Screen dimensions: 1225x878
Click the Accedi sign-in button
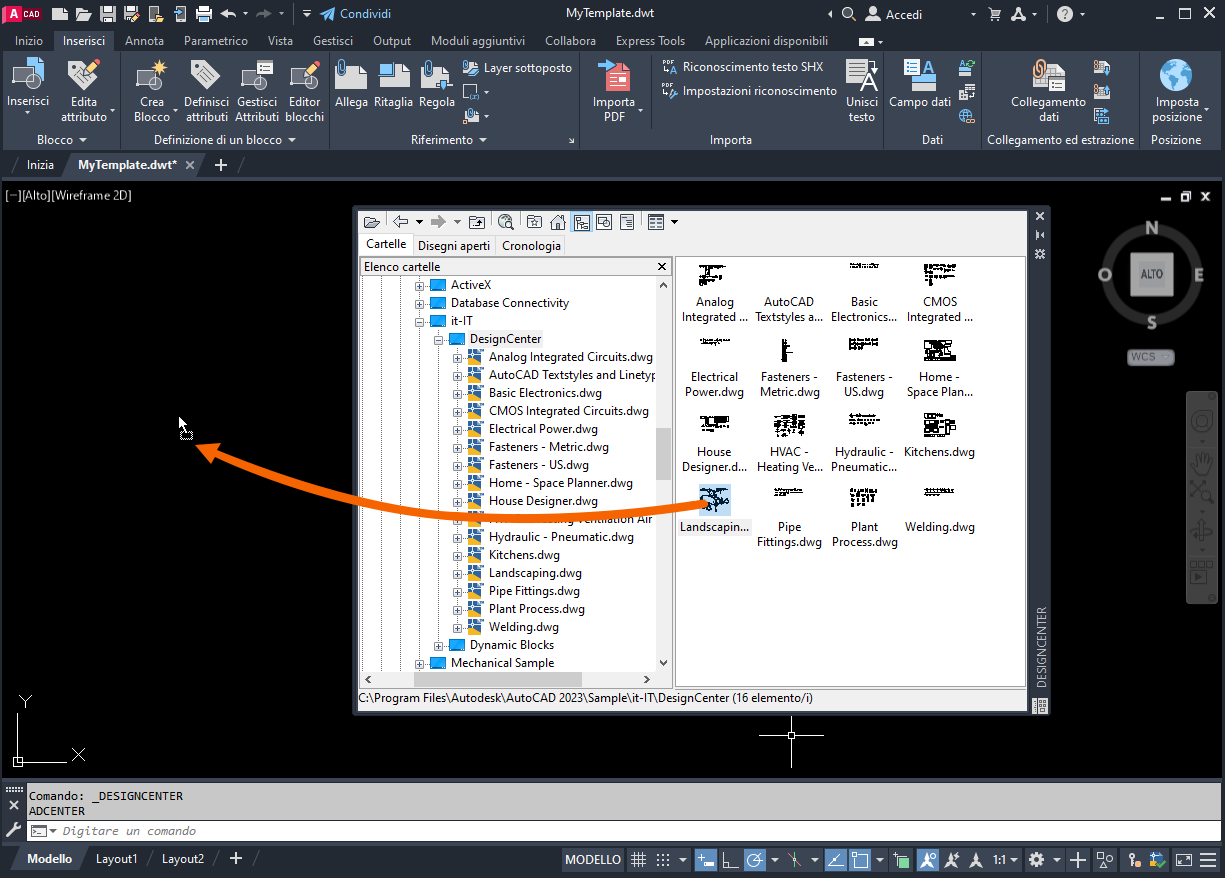[x=893, y=14]
